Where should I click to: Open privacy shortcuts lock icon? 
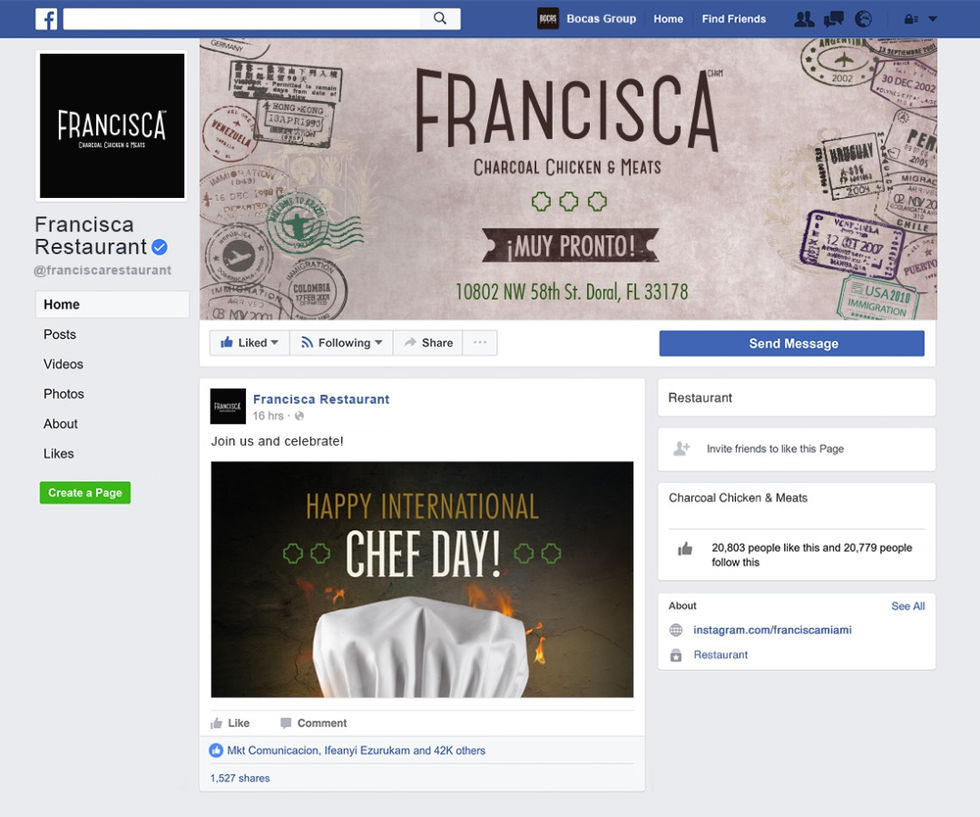point(911,19)
